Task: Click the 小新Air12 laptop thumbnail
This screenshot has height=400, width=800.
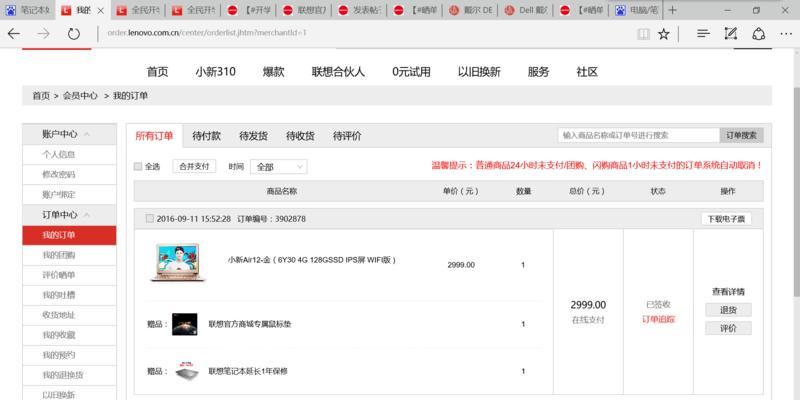Action: tap(178, 263)
